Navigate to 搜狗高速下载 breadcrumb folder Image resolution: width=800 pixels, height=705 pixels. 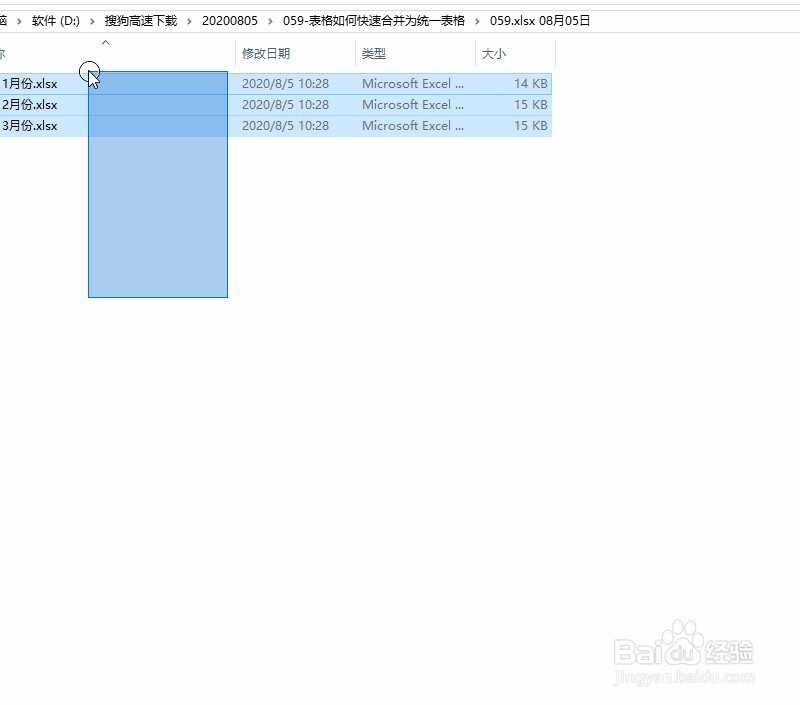click(x=141, y=21)
